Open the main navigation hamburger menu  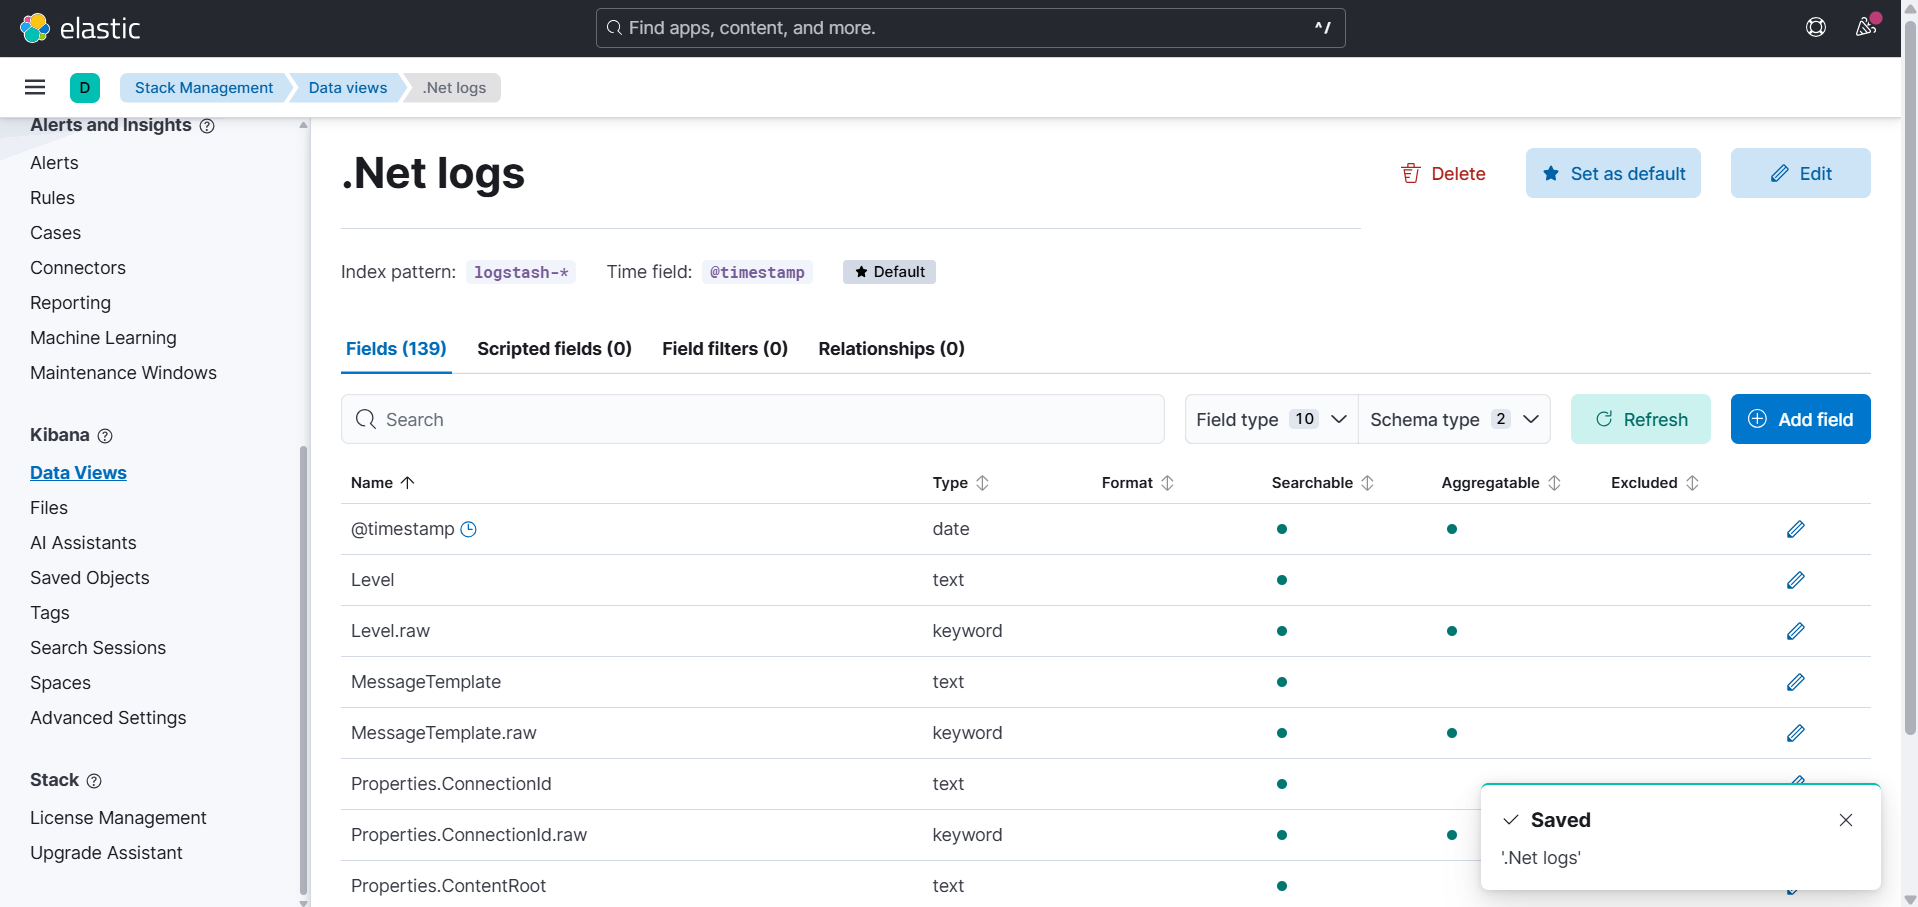(x=35, y=87)
